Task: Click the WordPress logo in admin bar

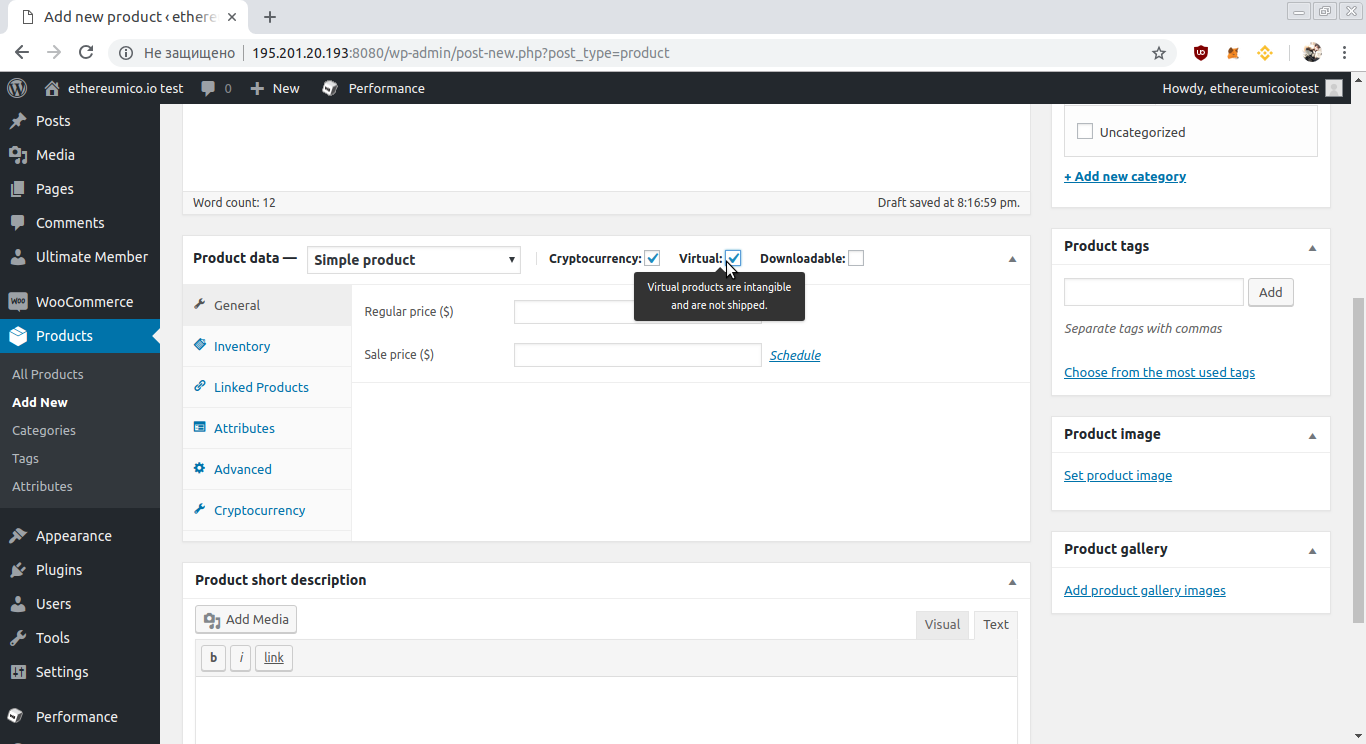Action: point(17,88)
